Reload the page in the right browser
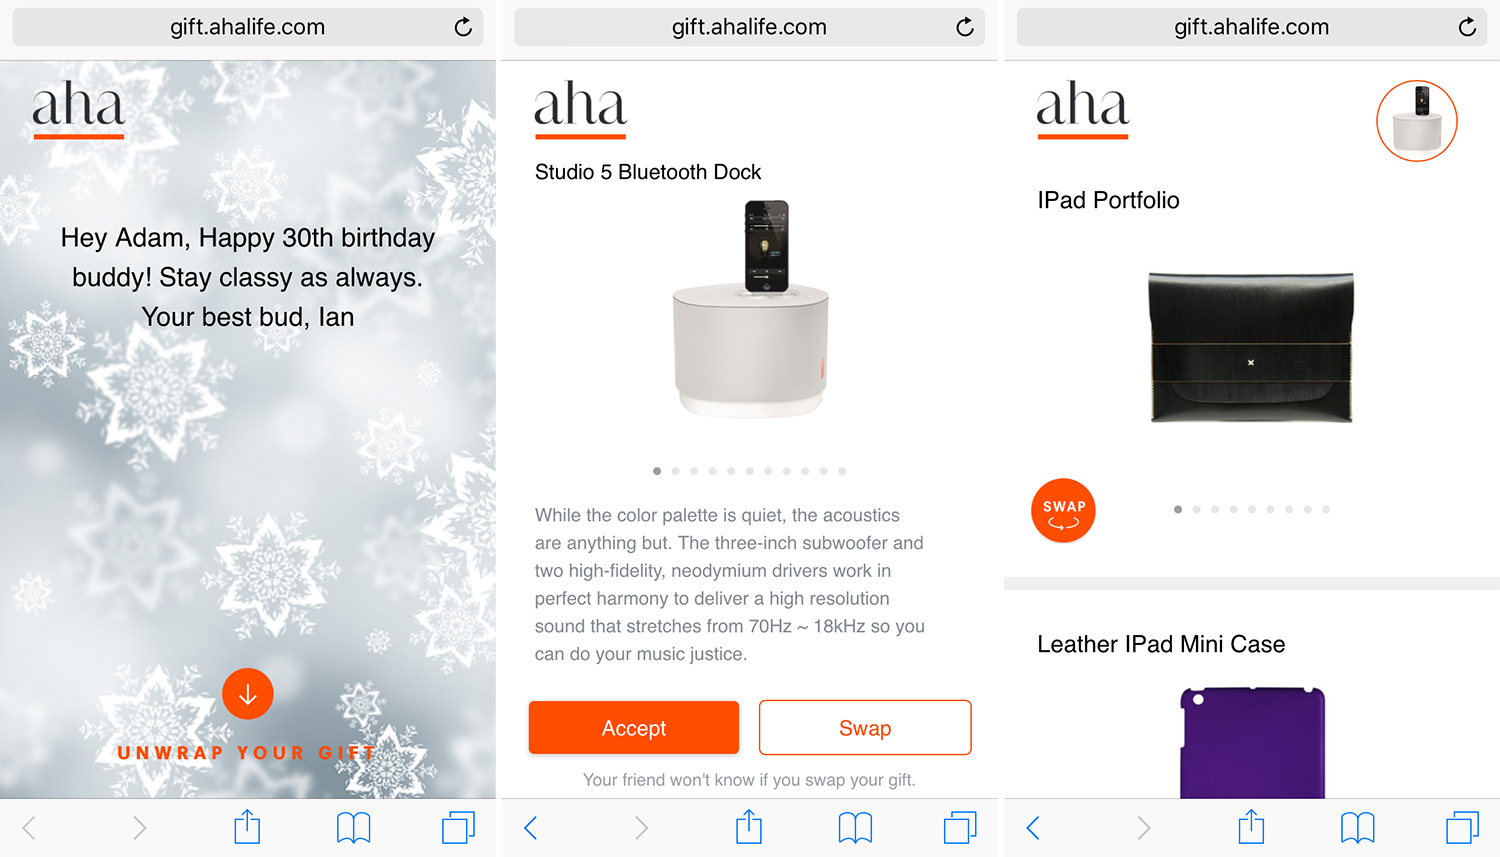Image resolution: width=1500 pixels, height=857 pixels. [x=1467, y=27]
